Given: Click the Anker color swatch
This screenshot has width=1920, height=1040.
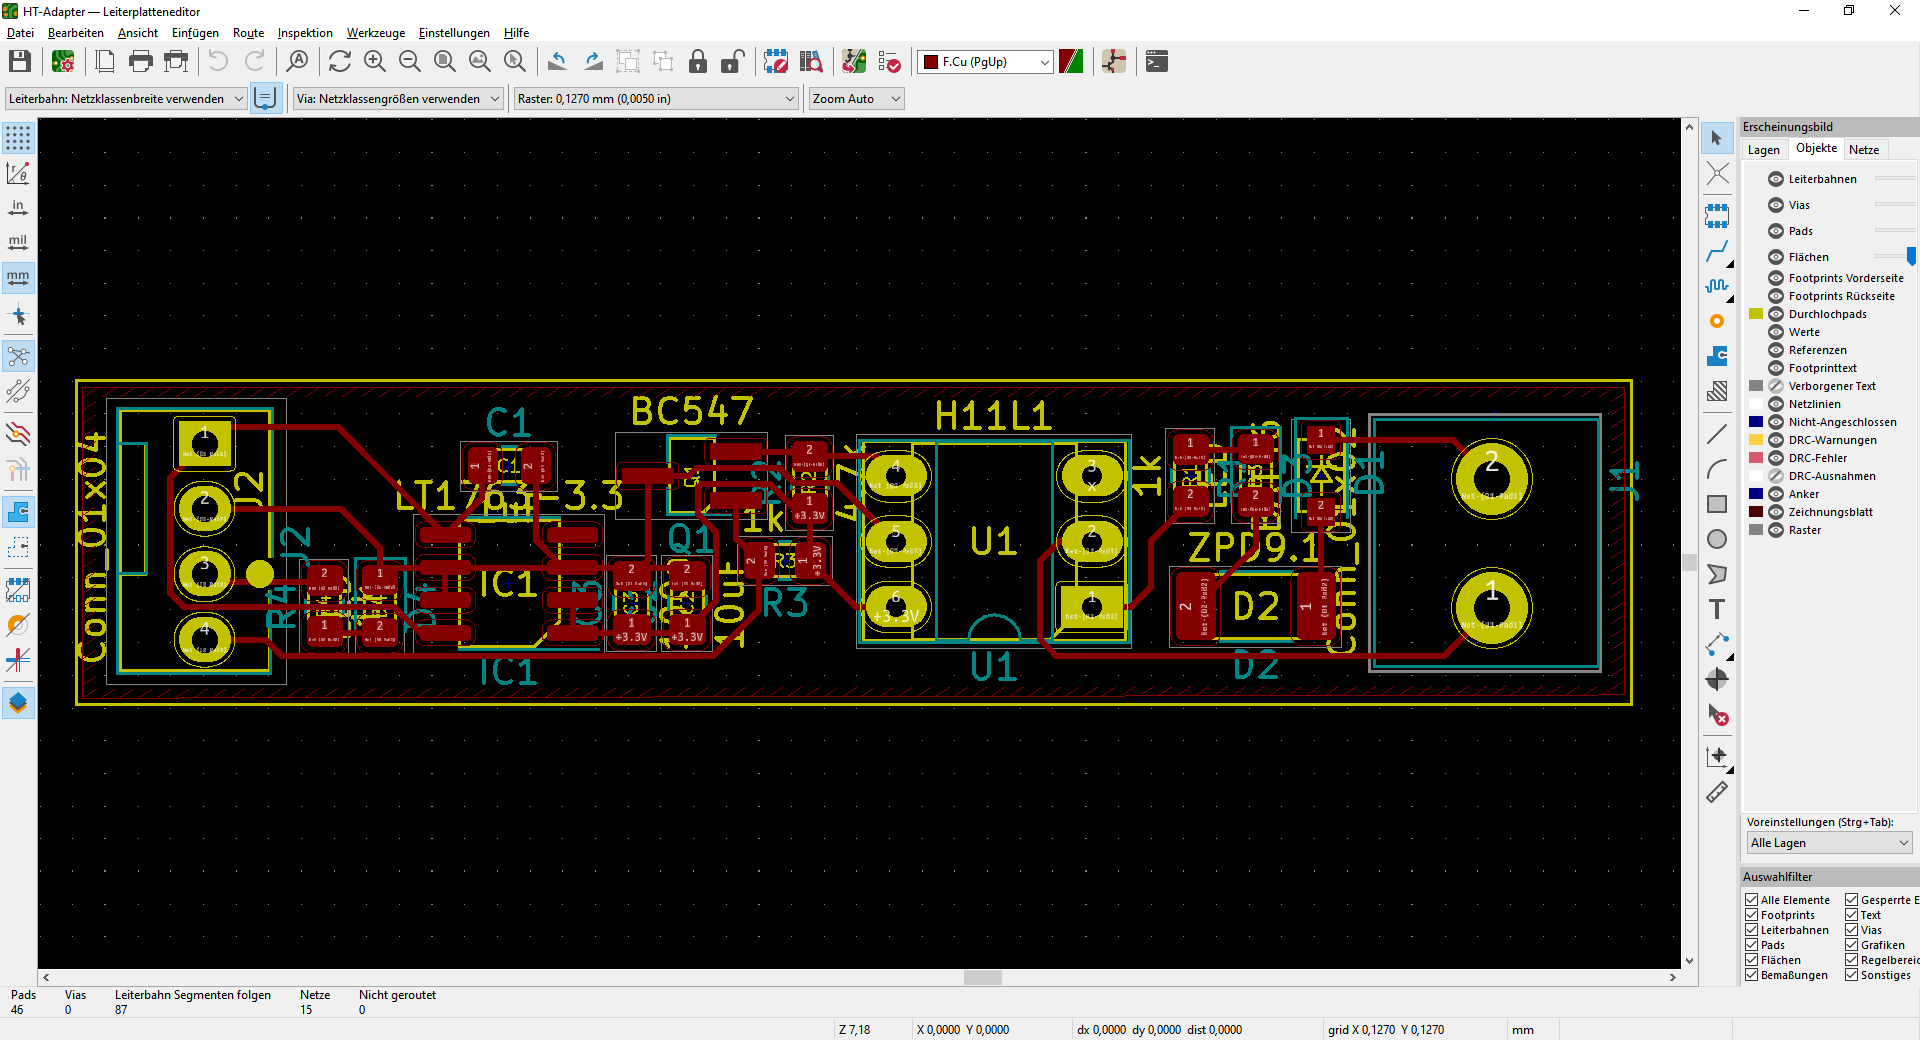Looking at the screenshot, I should coord(1756,494).
